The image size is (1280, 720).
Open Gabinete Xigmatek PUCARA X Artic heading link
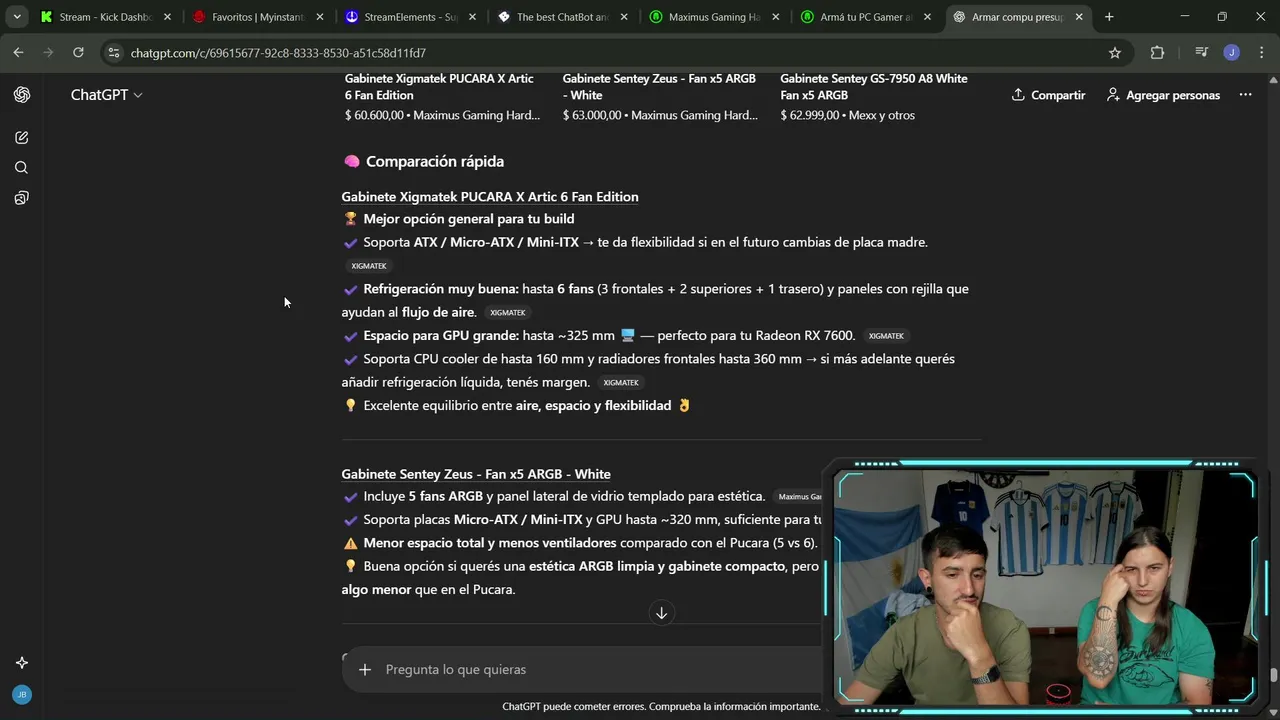pyautogui.click(x=490, y=197)
